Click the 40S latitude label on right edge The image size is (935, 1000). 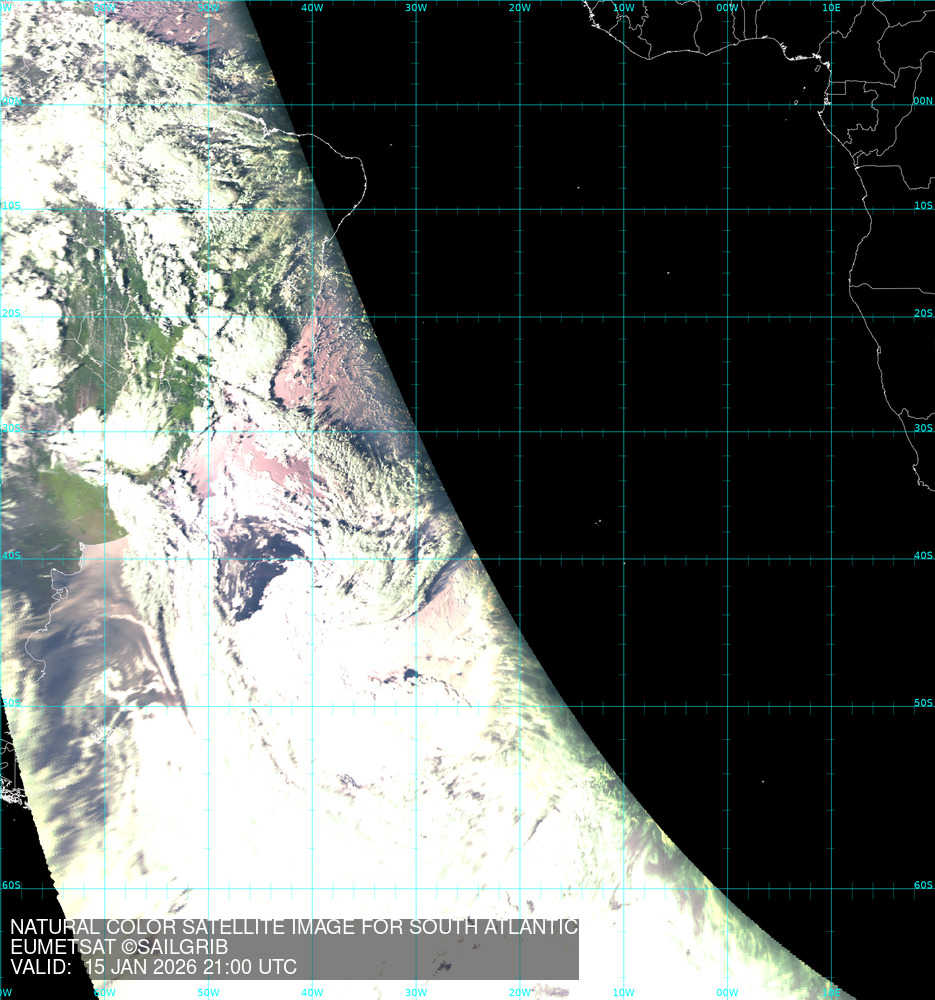pyautogui.click(x=922, y=556)
